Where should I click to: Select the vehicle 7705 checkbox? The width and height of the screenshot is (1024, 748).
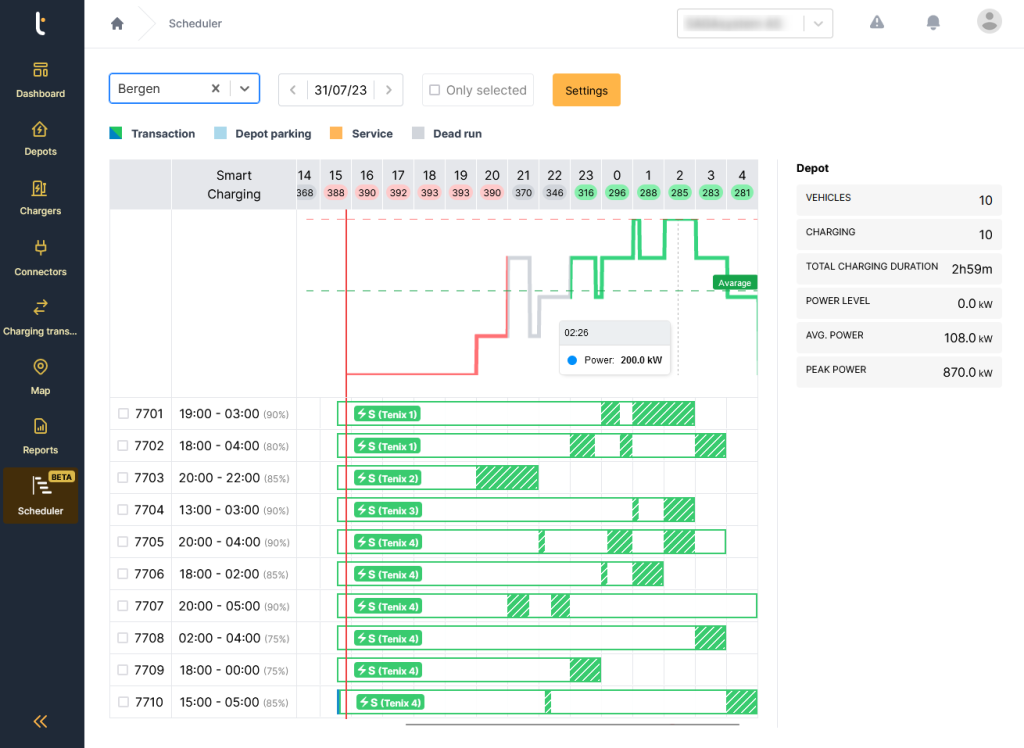coord(123,542)
